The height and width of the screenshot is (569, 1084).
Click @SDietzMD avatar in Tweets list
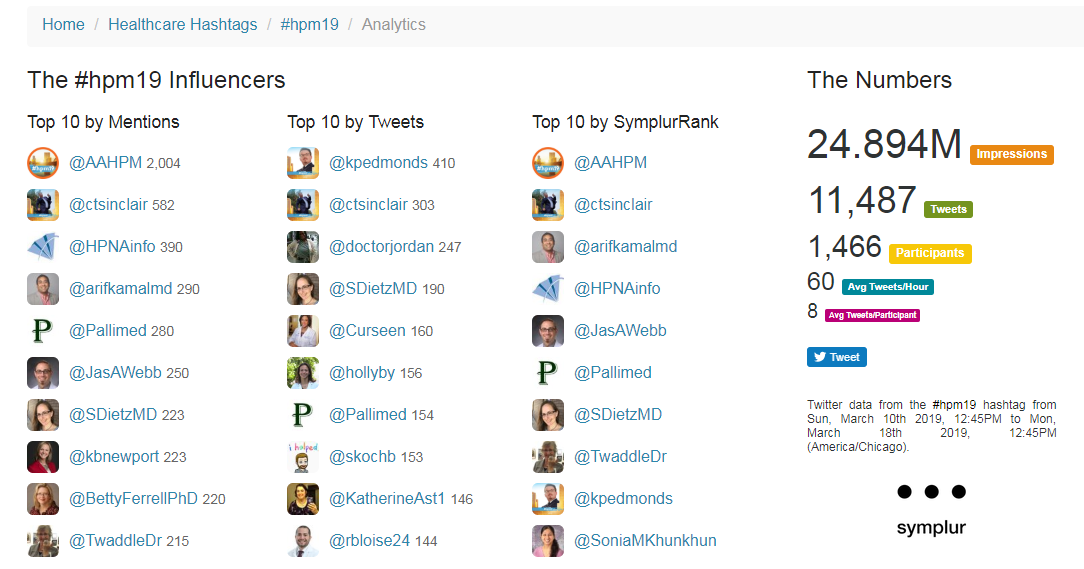(303, 289)
